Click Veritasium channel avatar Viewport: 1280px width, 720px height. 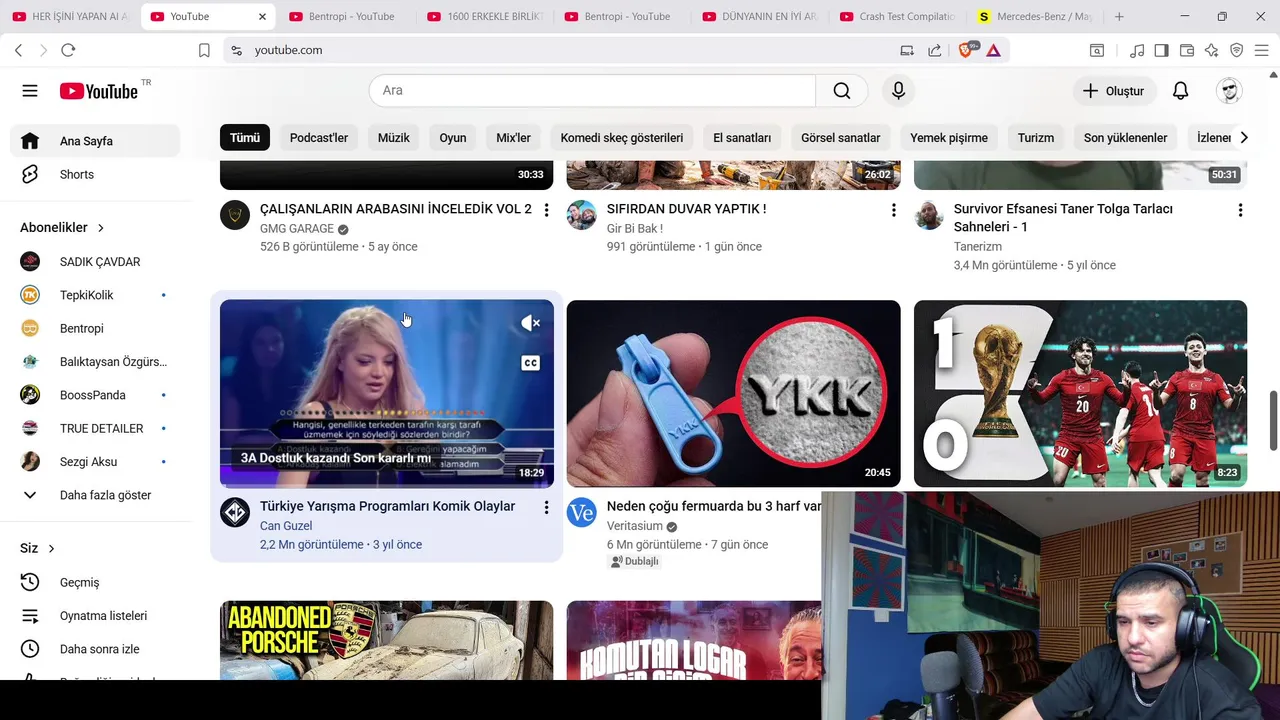[x=582, y=513]
